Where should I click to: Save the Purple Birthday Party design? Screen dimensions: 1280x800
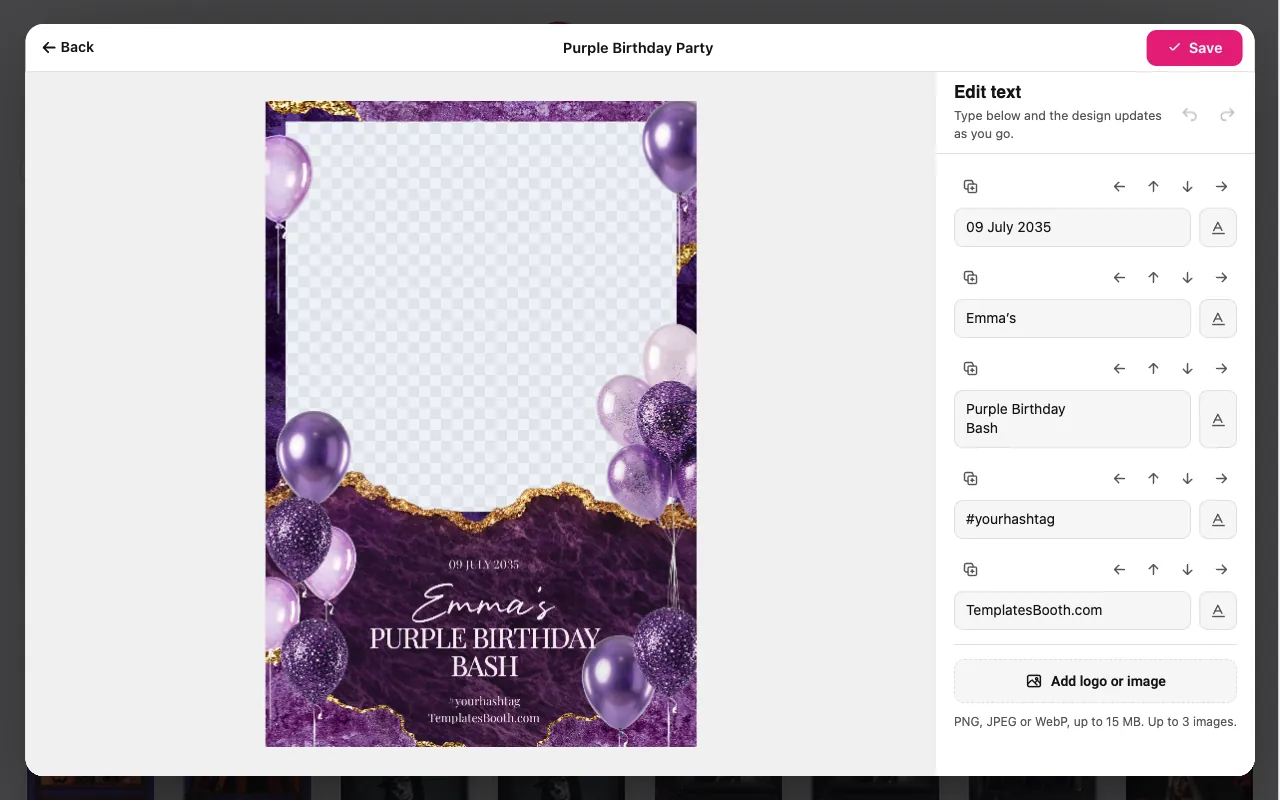click(x=1194, y=48)
